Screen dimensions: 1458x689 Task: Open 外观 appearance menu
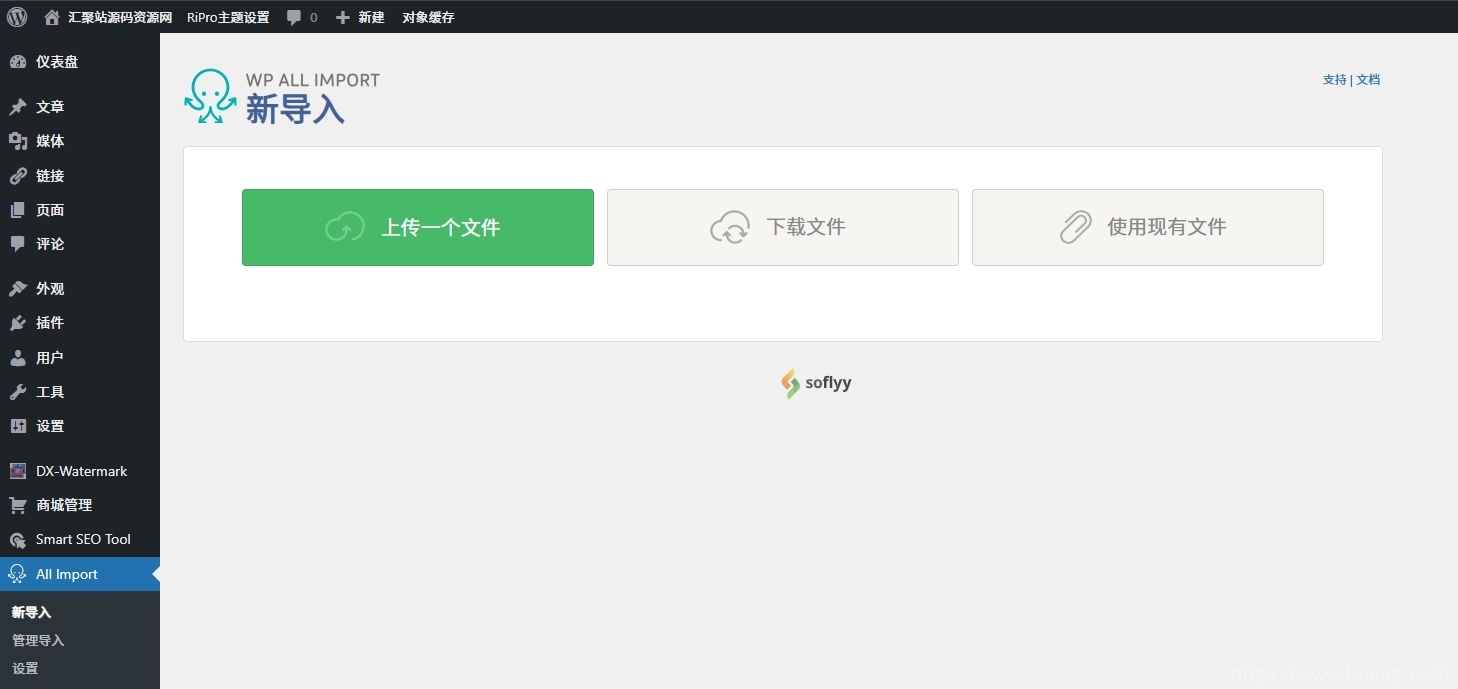(x=80, y=289)
